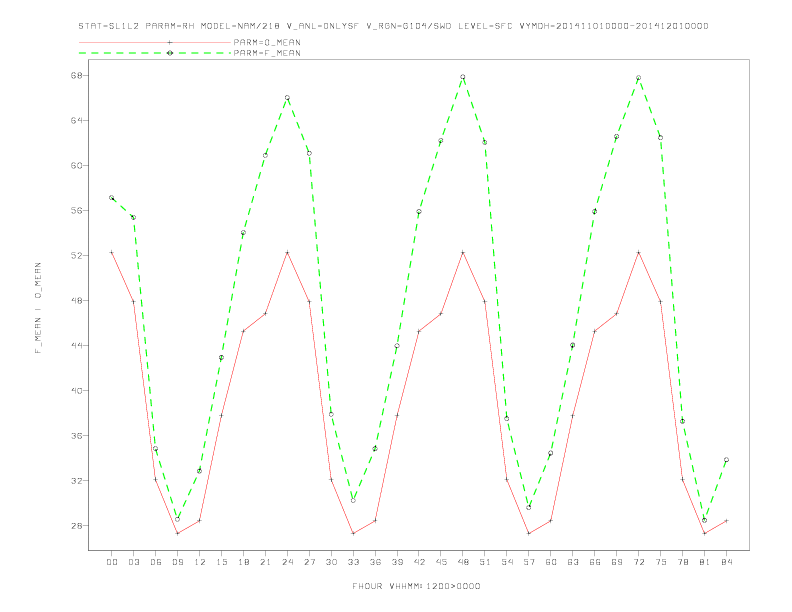Select green F_MEAN peak marker at hour 72
The width and height of the screenshot is (792, 612).
pyautogui.click(x=638, y=78)
